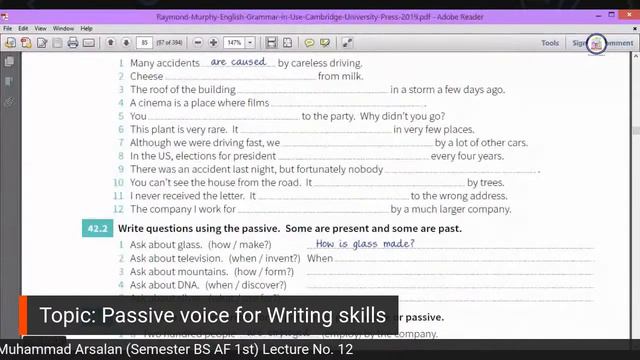Click the zoom percentage field 147%

pos(234,42)
